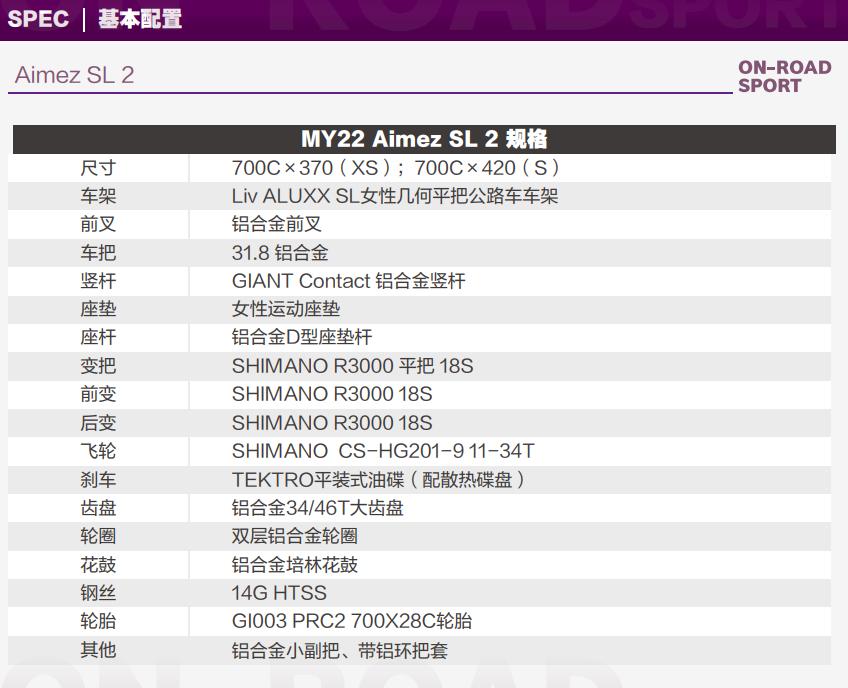Screen dimensions: 848x688
Task: Select the 31.8 铝合金 handlebar value
Action: click(280, 253)
